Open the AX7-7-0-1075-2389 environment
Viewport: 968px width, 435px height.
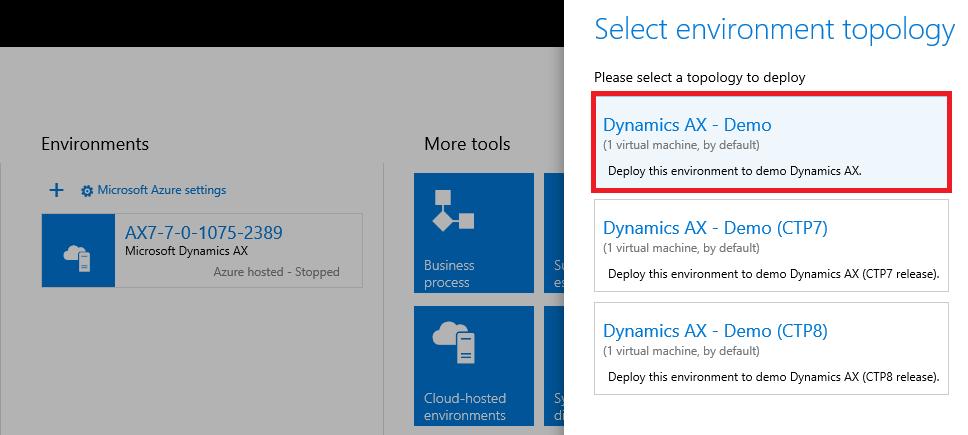[x=204, y=233]
